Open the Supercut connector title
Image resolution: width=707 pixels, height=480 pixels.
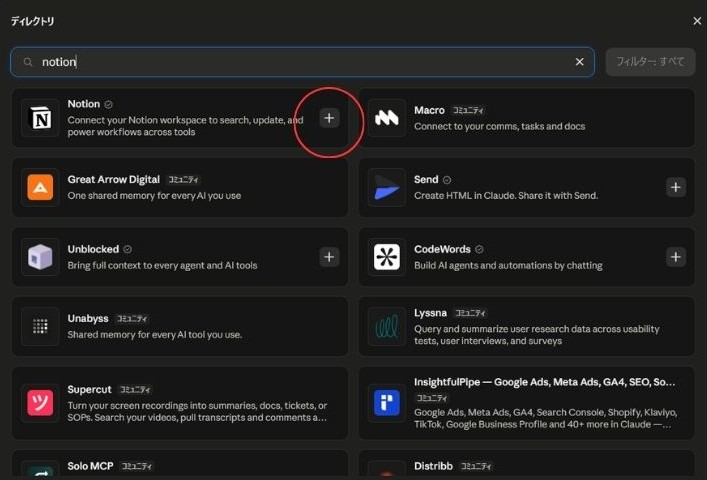click(x=89, y=389)
